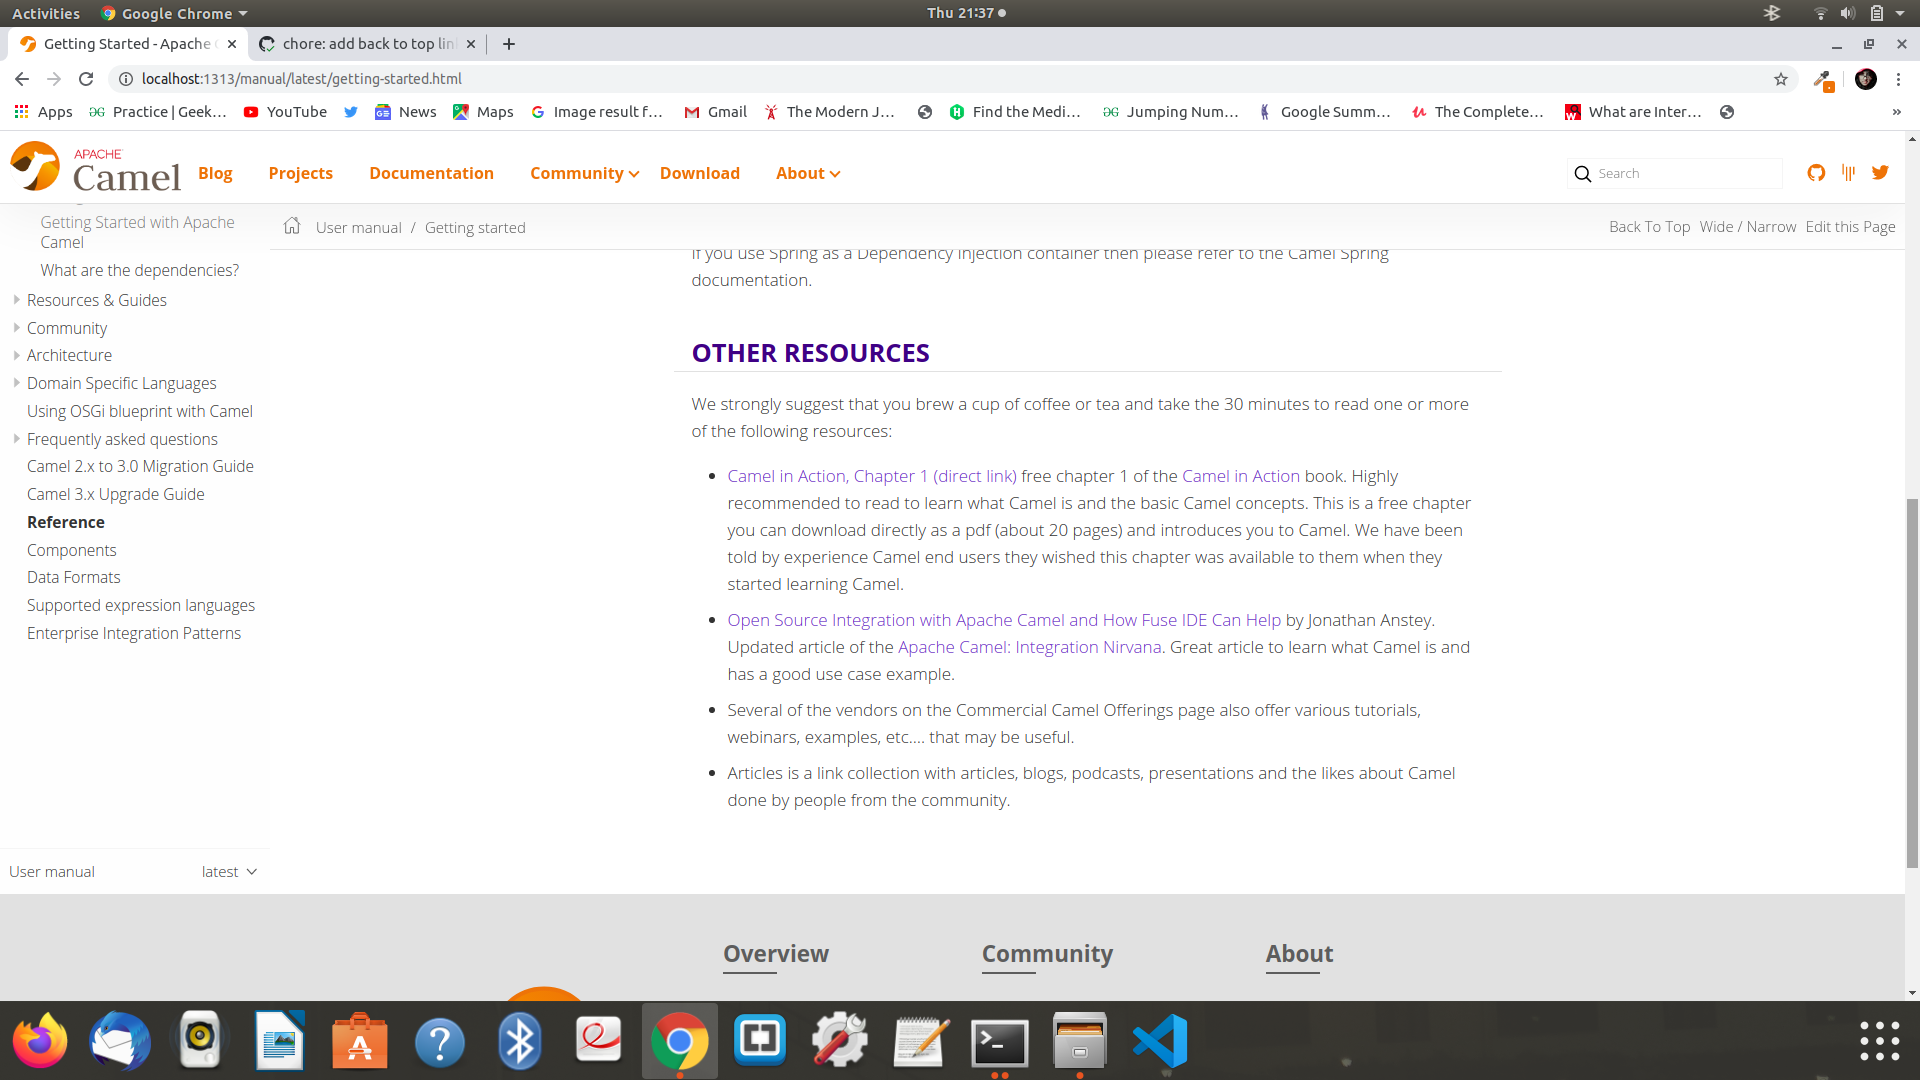Image resolution: width=1920 pixels, height=1080 pixels.
Task: Switch to the chore: add back to top tab
Action: (x=366, y=44)
